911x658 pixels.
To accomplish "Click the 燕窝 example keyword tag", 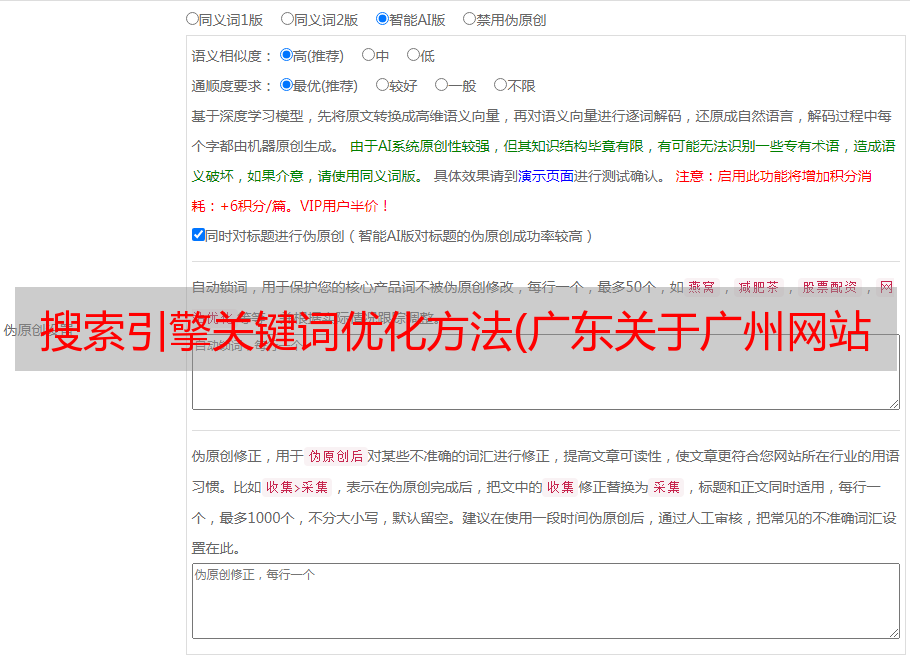I will tap(701, 287).
